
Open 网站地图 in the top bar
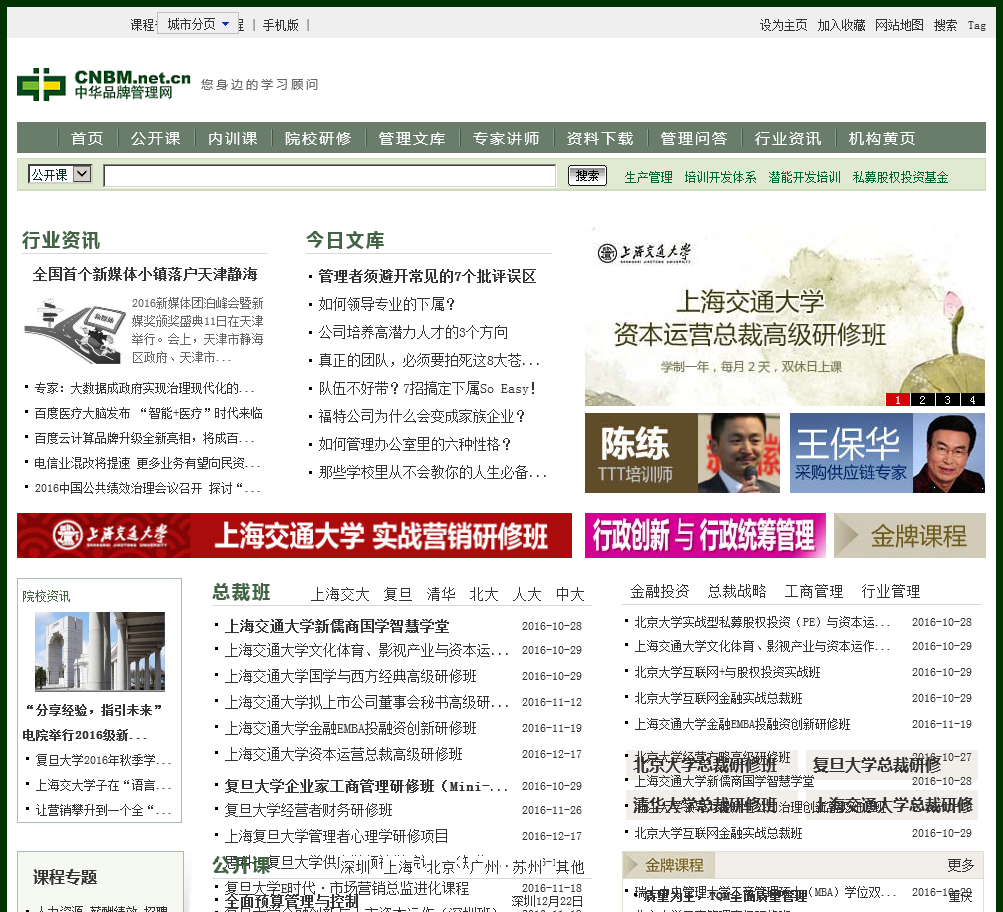pos(899,25)
